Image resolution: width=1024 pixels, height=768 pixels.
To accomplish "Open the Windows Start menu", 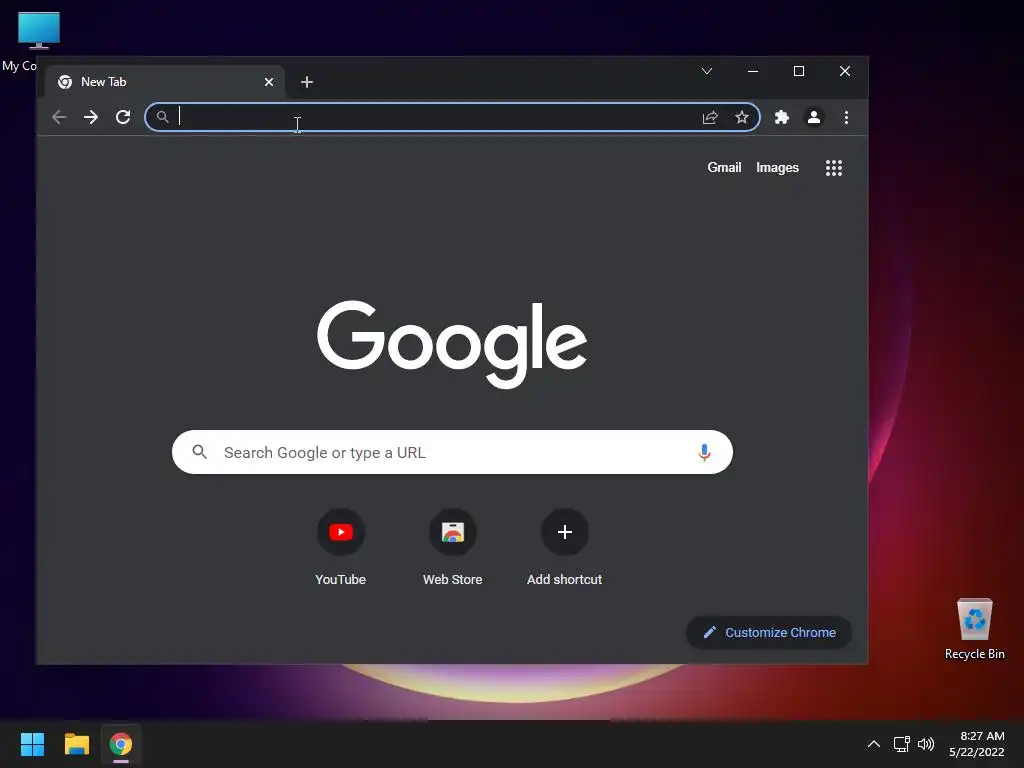I will [32, 744].
